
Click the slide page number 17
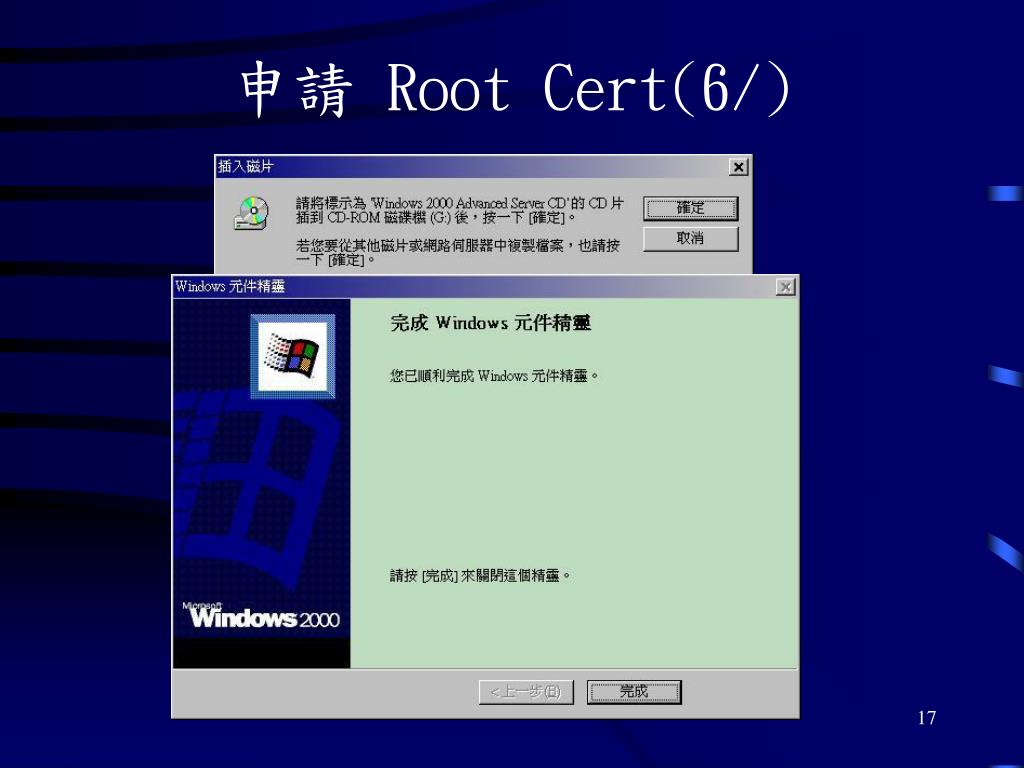pos(926,718)
